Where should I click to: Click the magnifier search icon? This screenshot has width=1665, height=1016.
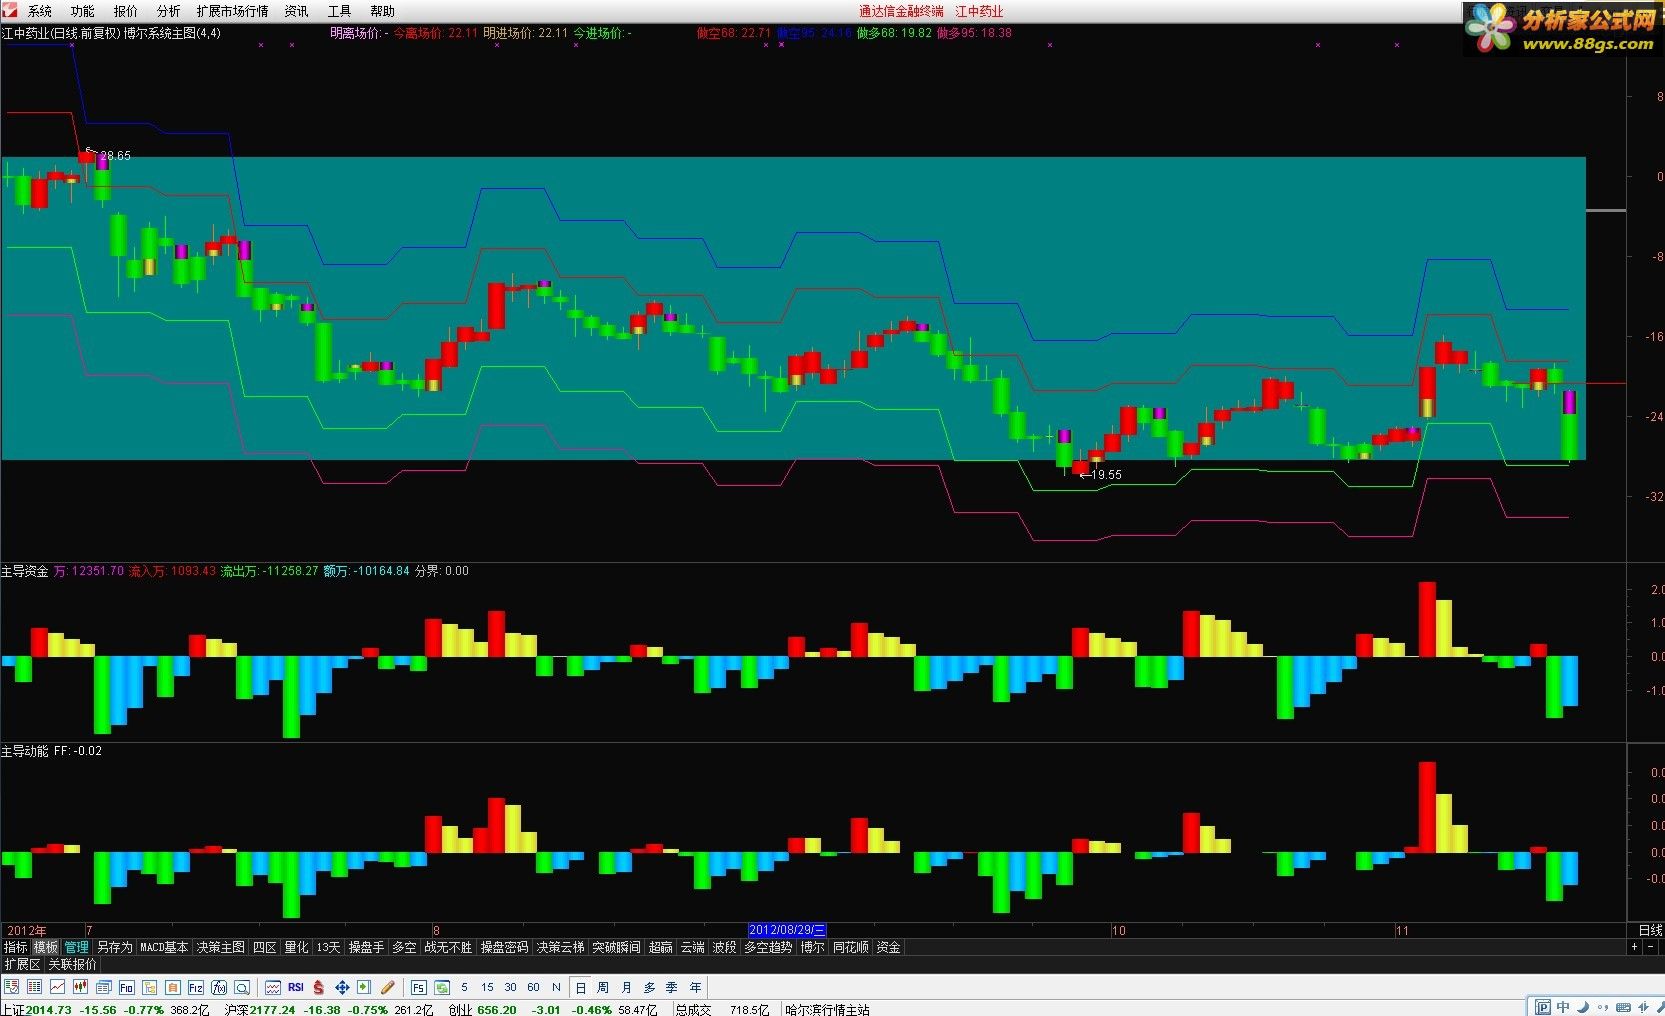click(242, 987)
